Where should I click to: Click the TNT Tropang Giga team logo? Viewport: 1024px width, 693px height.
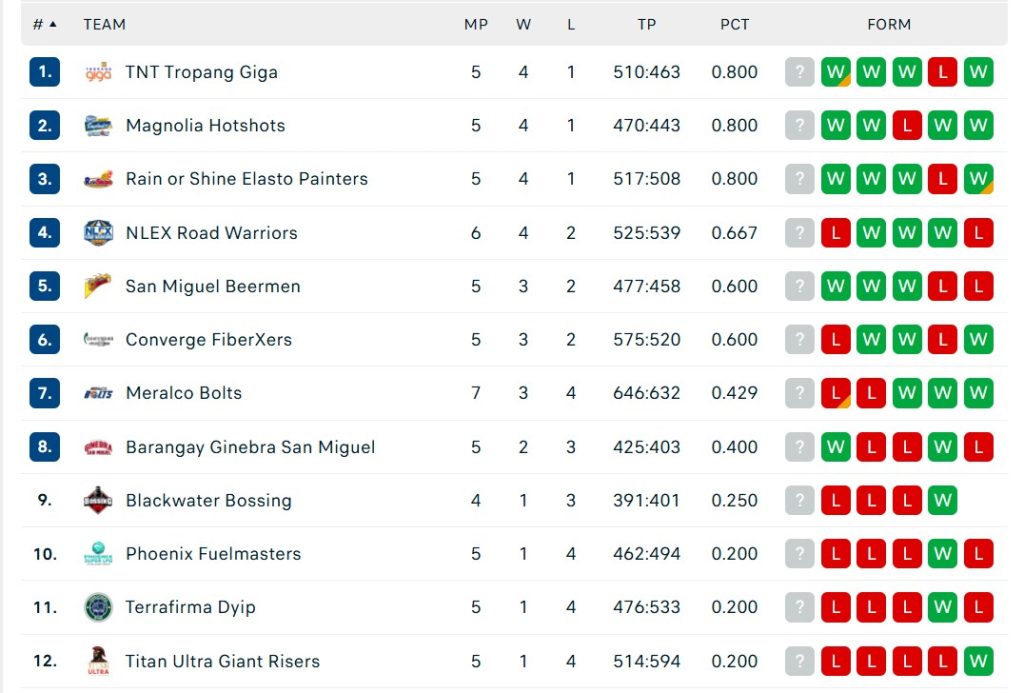98,72
